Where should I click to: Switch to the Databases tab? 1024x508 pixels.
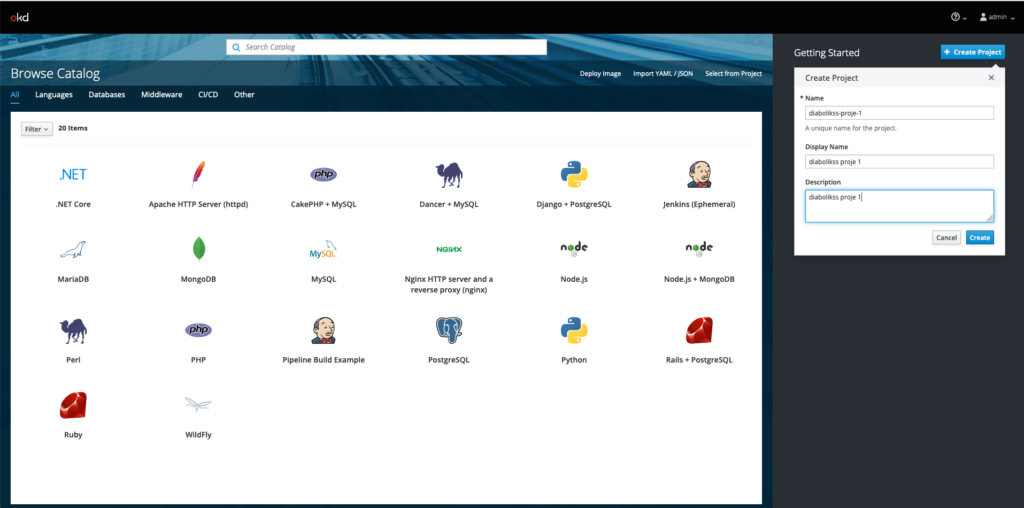tap(106, 95)
